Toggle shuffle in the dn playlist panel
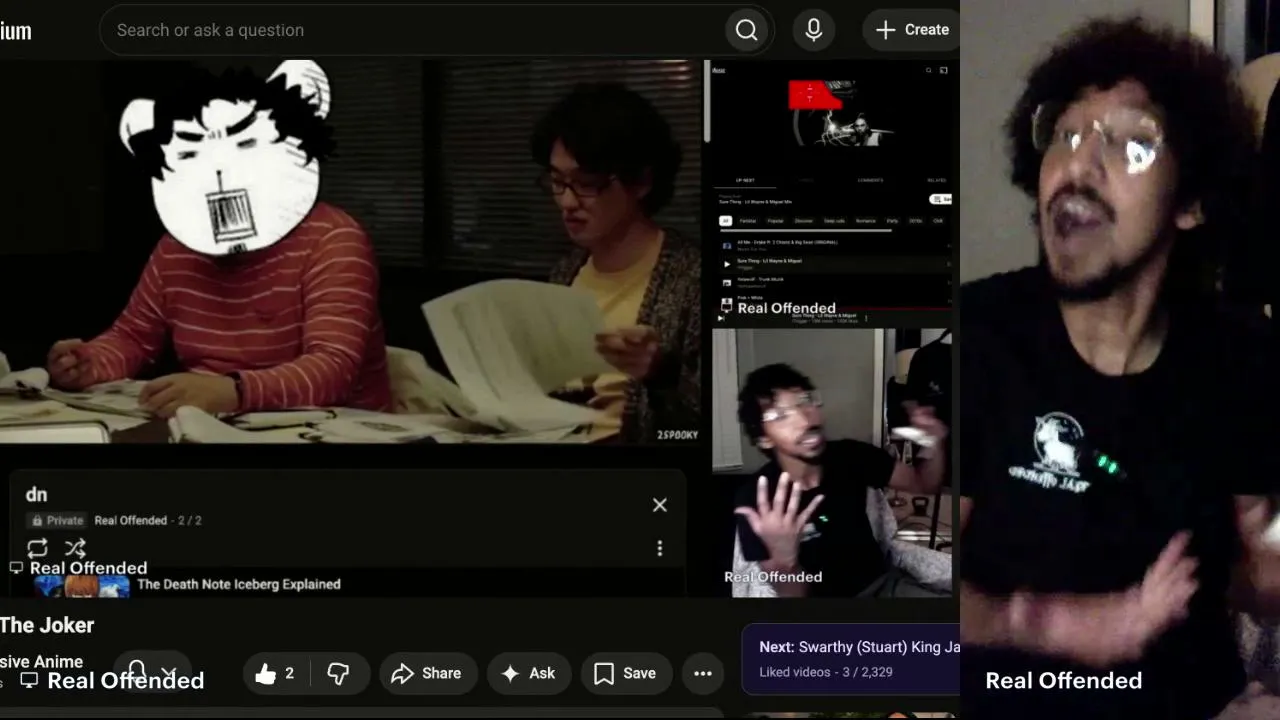Image resolution: width=1280 pixels, height=720 pixels. pyautogui.click(x=75, y=548)
